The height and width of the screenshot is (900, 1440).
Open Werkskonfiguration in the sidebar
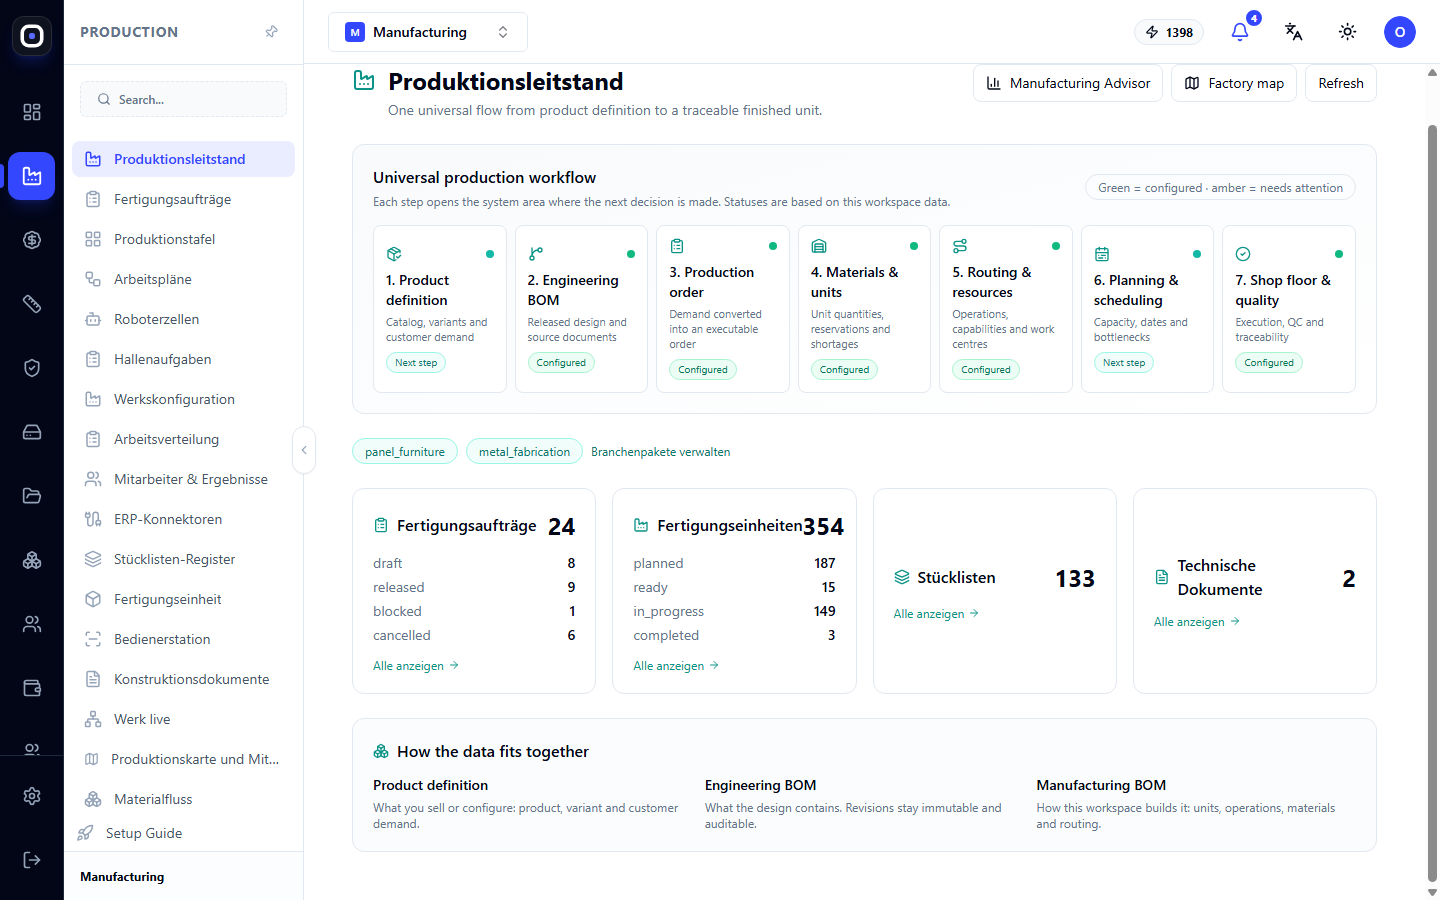[x=183, y=399]
